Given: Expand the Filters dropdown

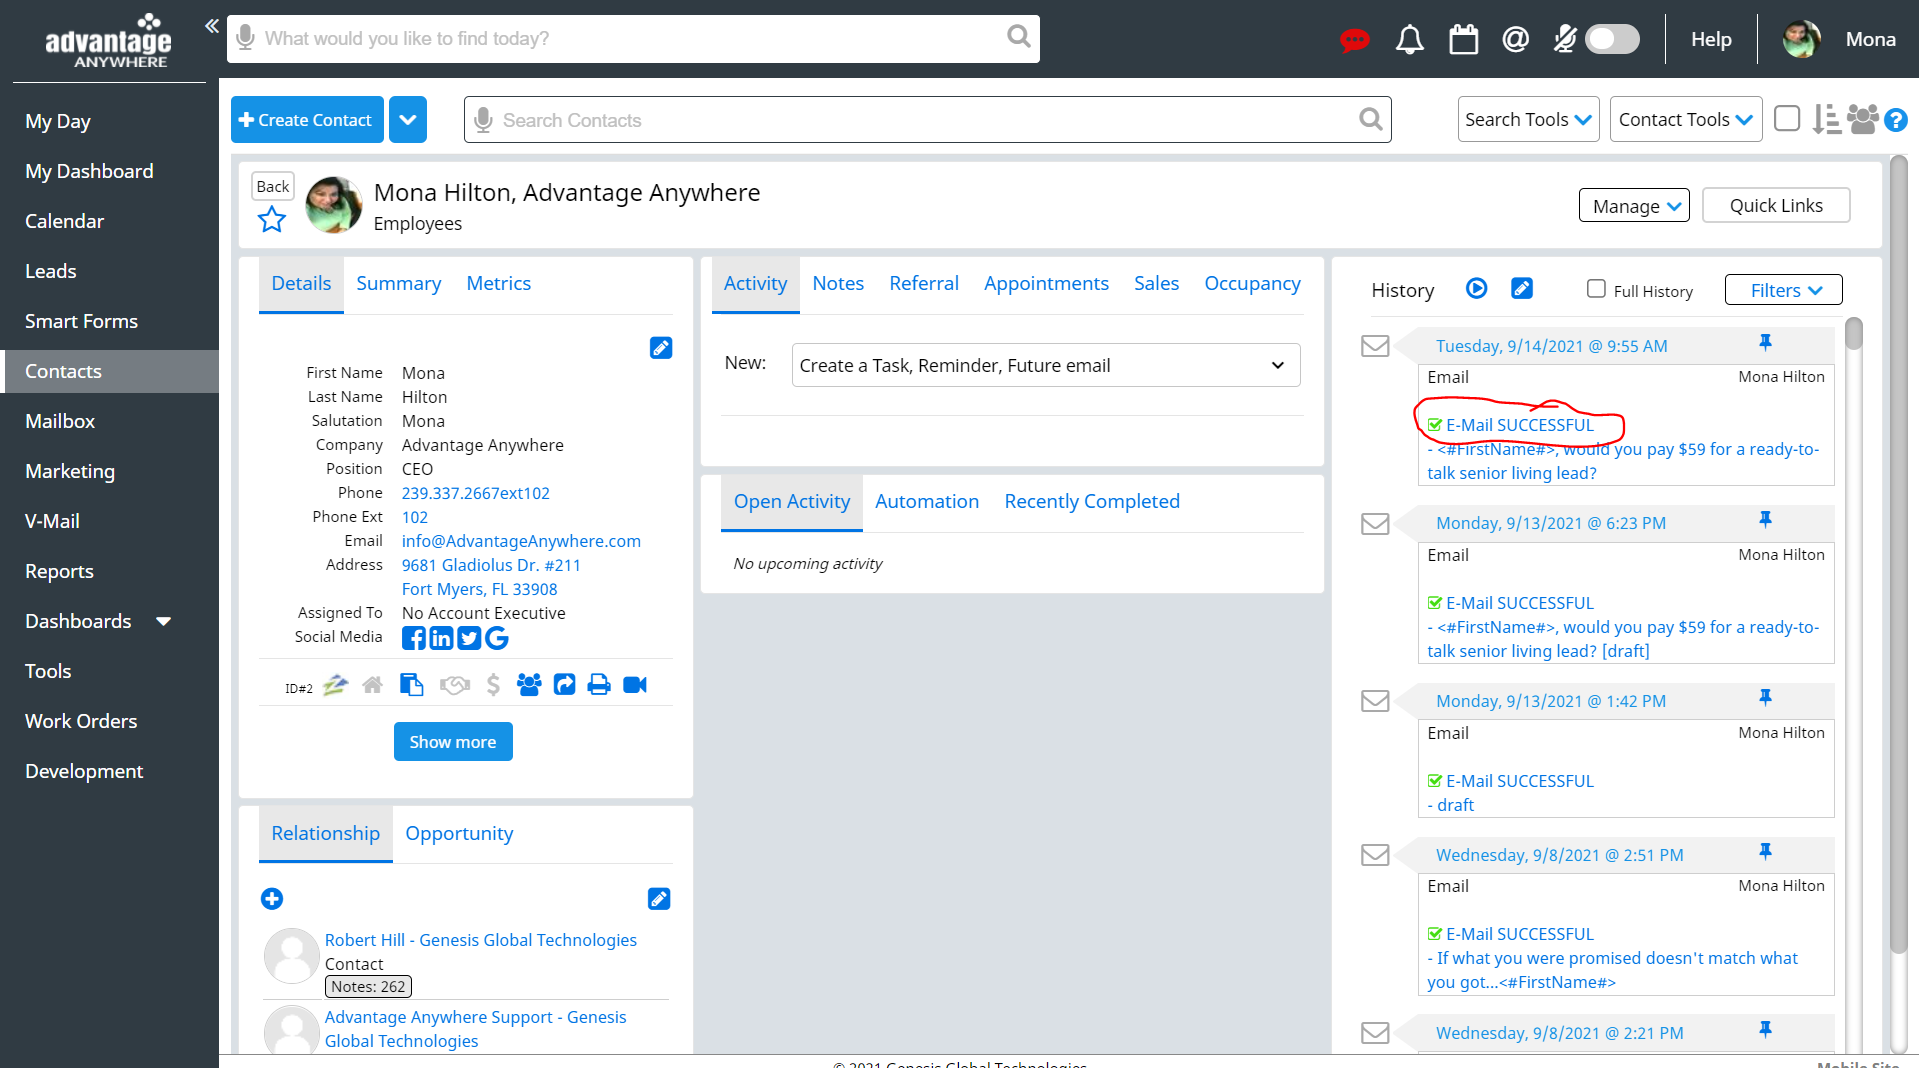Looking at the screenshot, I should point(1784,290).
